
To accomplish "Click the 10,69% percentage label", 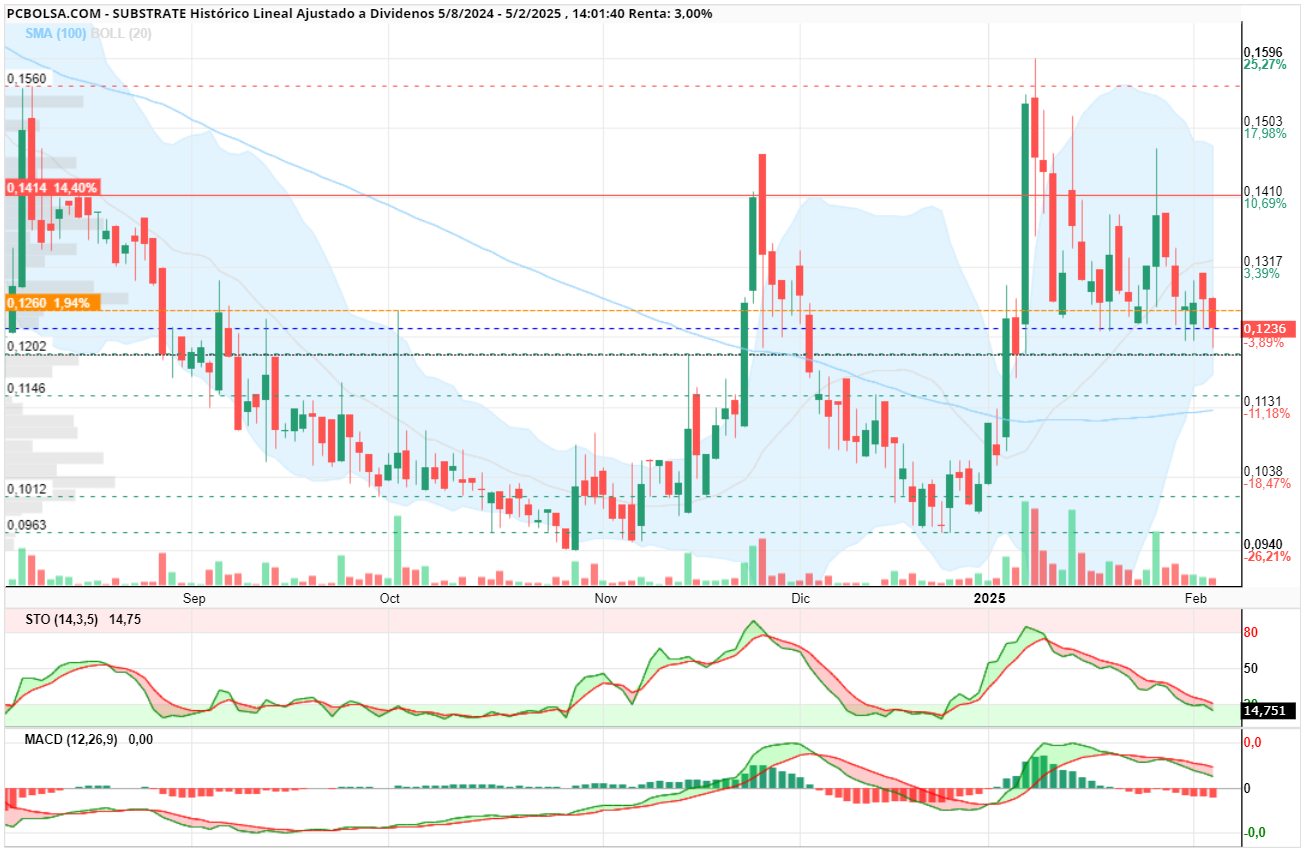I will pos(1264,204).
